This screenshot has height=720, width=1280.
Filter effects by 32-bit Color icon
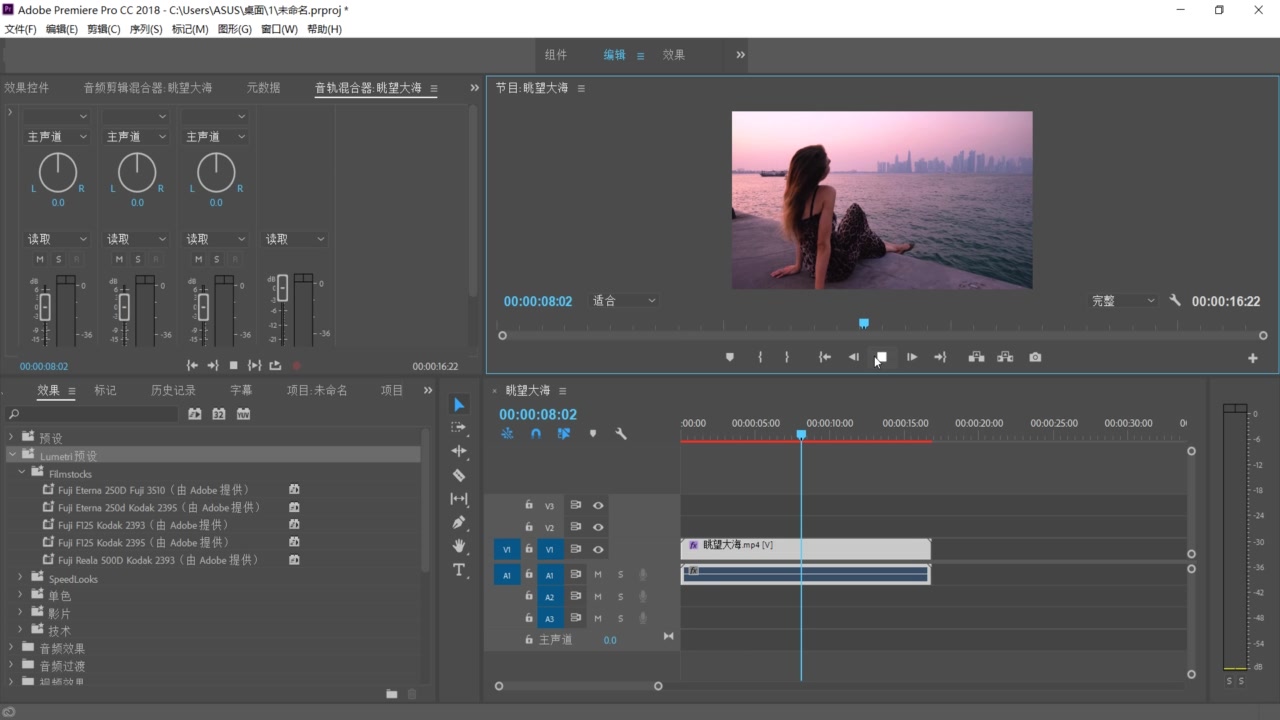click(219, 414)
